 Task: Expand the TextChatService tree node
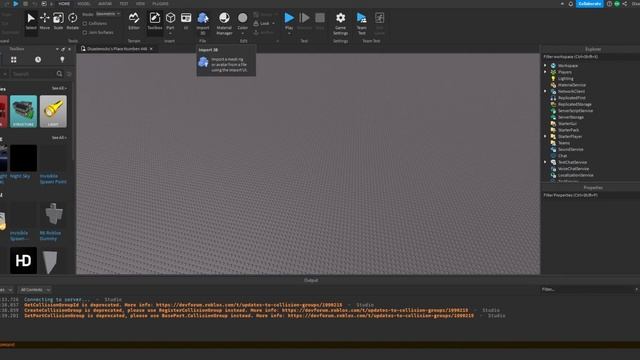click(x=545, y=162)
